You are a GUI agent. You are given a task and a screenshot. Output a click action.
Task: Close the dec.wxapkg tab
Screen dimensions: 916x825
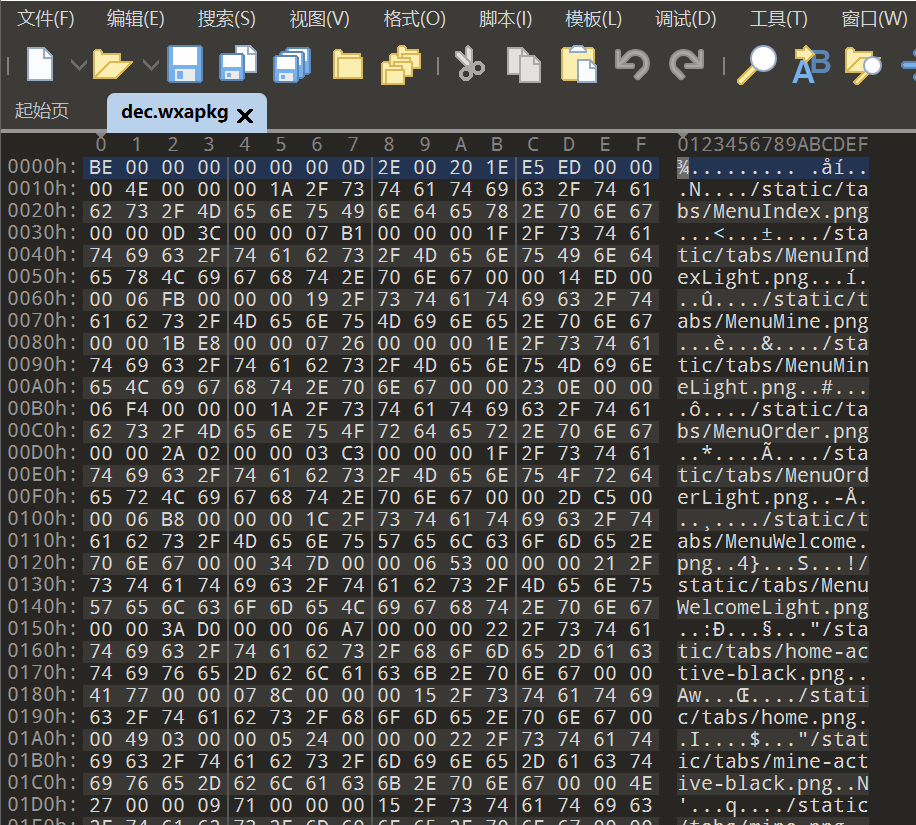[x=245, y=115]
